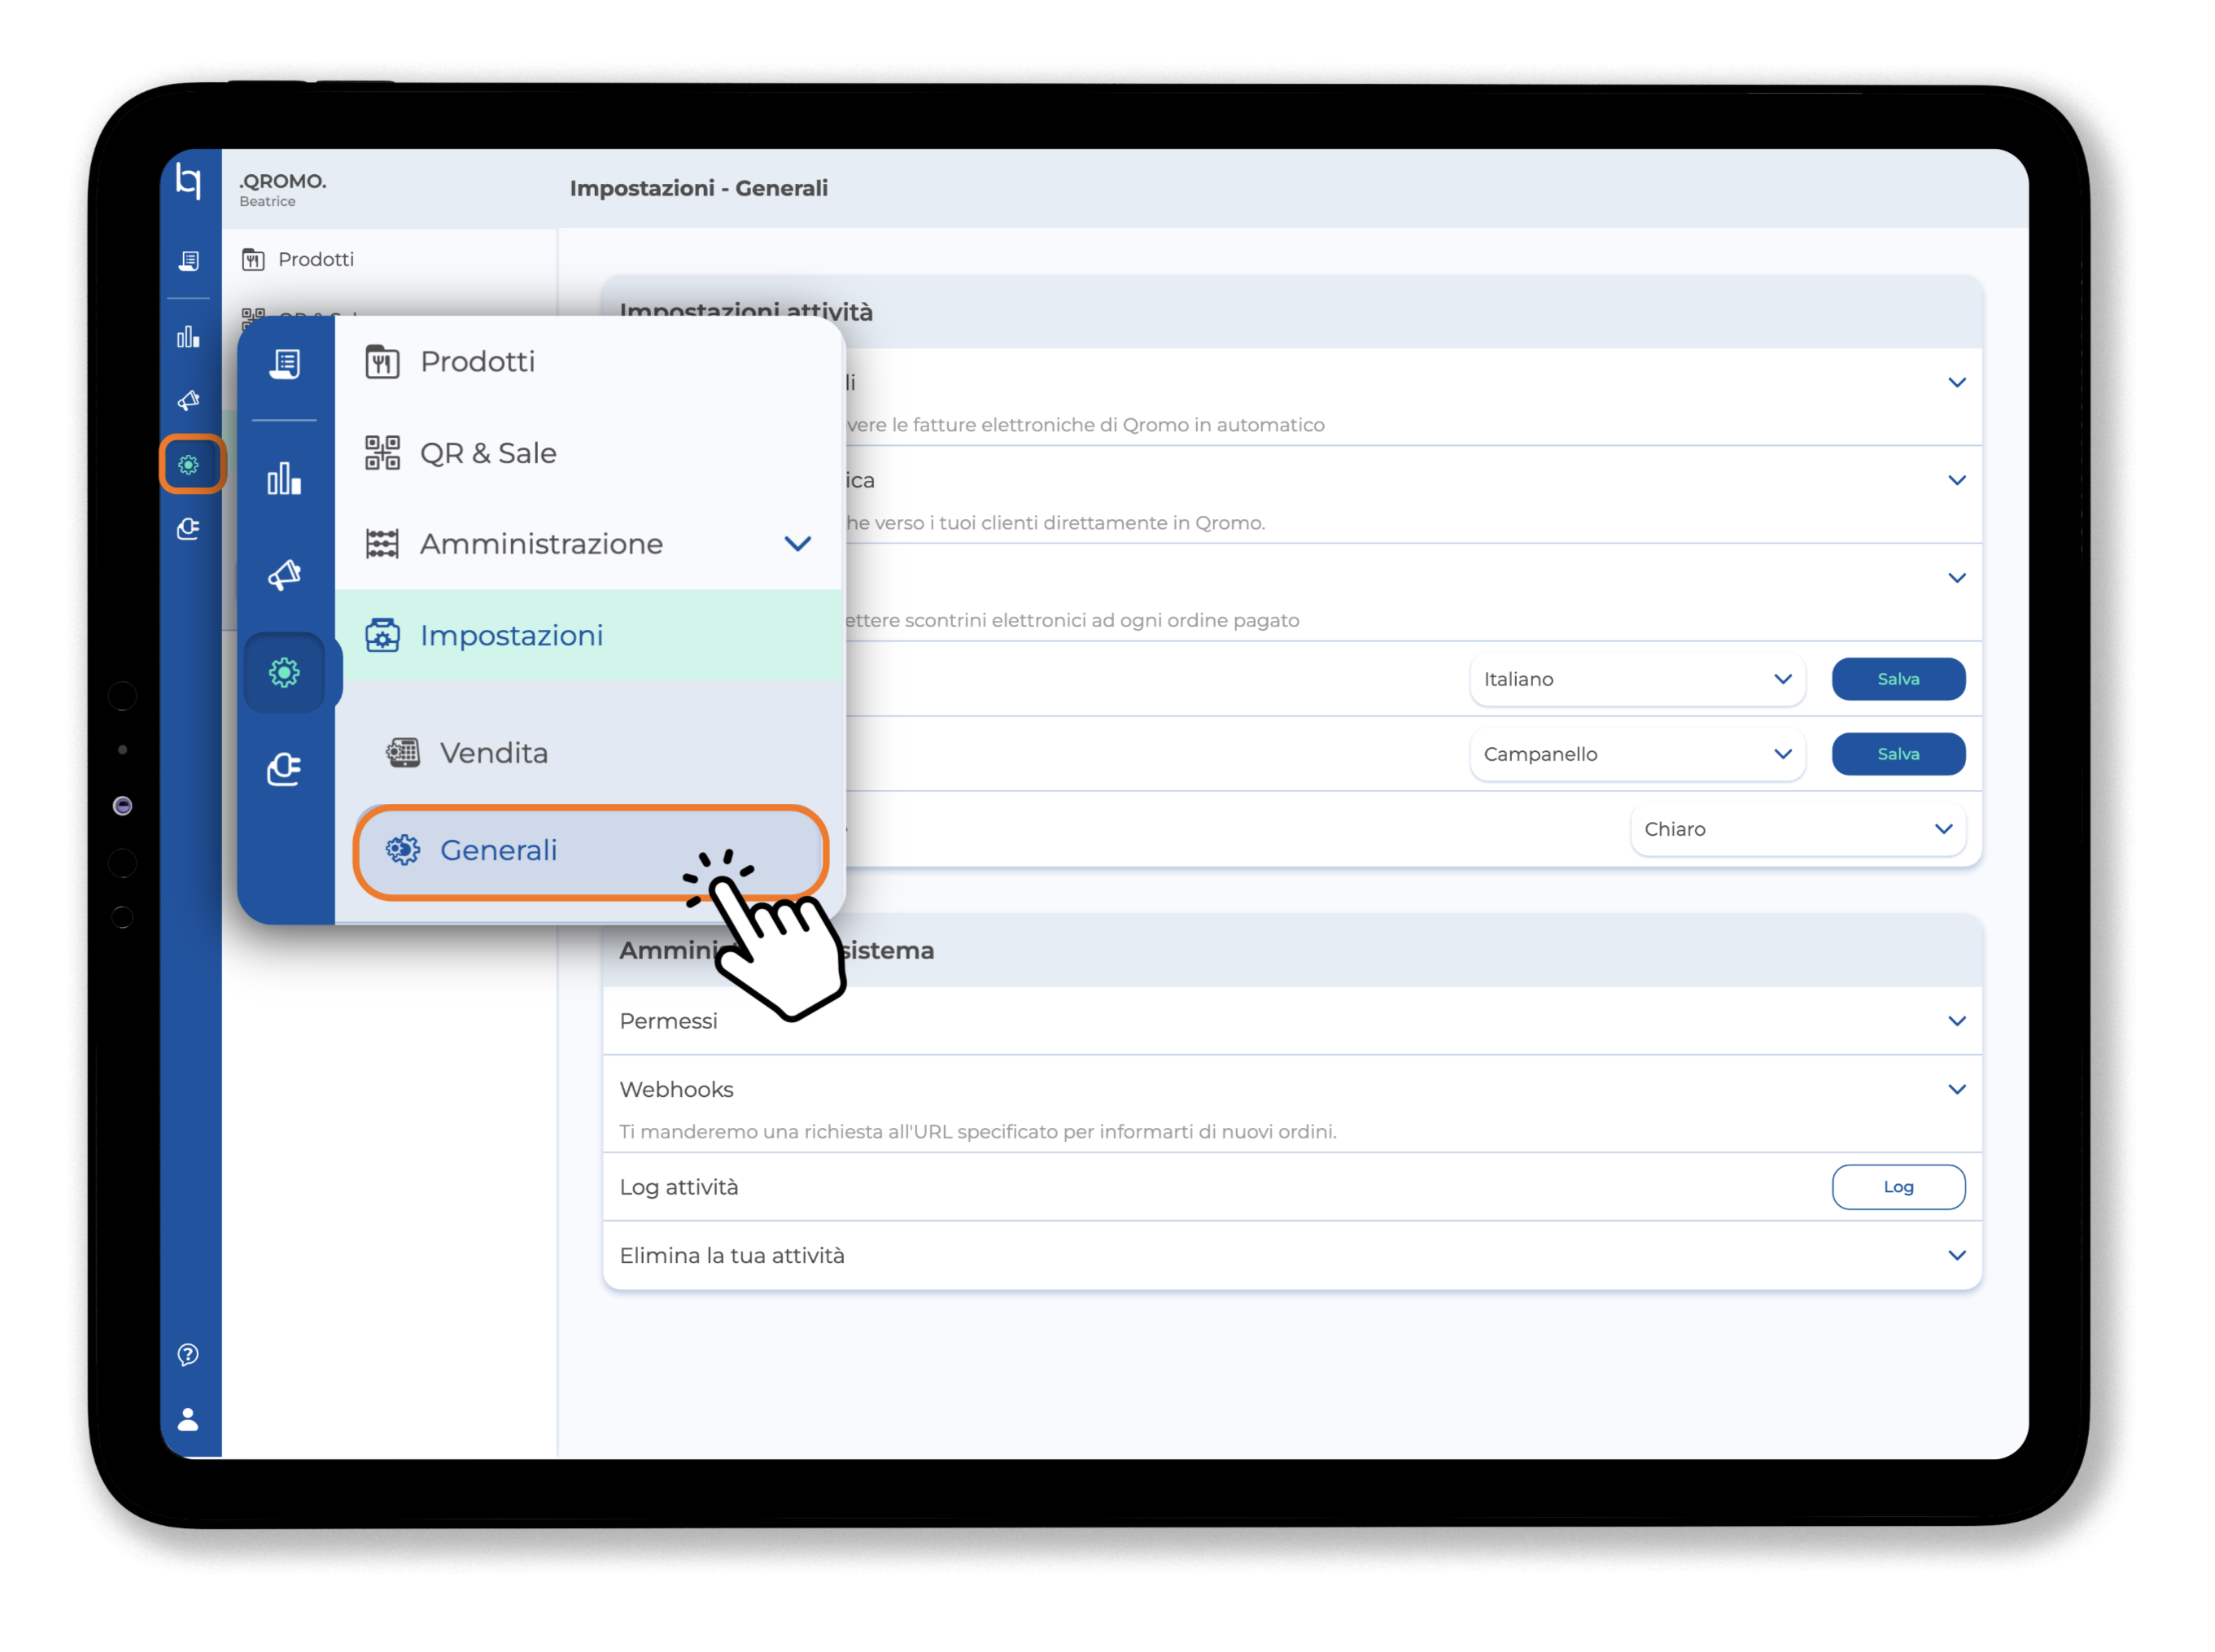Expand the row about invoices to clients
Screen dimensions: 2215x1652
[1957, 481]
